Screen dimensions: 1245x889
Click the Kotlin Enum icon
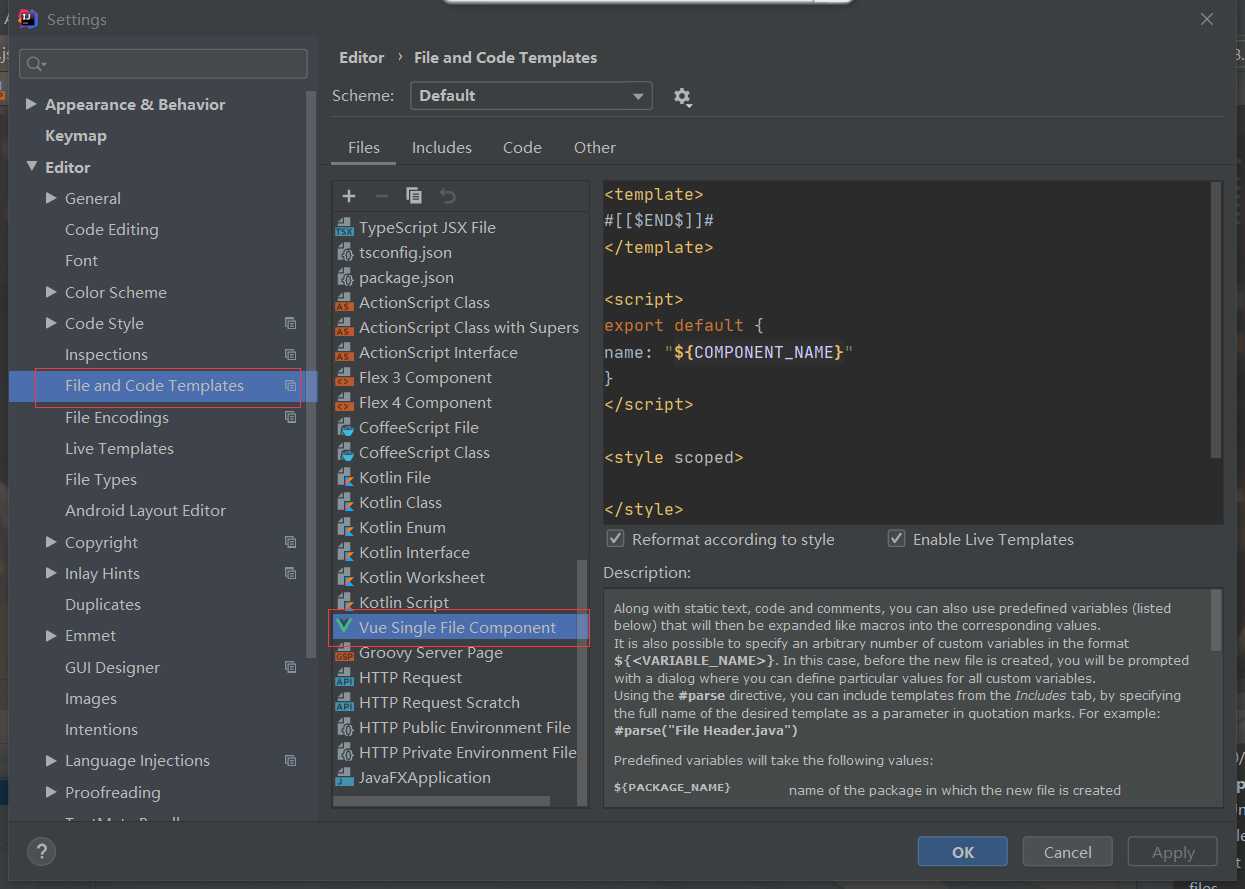(x=344, y=527)
